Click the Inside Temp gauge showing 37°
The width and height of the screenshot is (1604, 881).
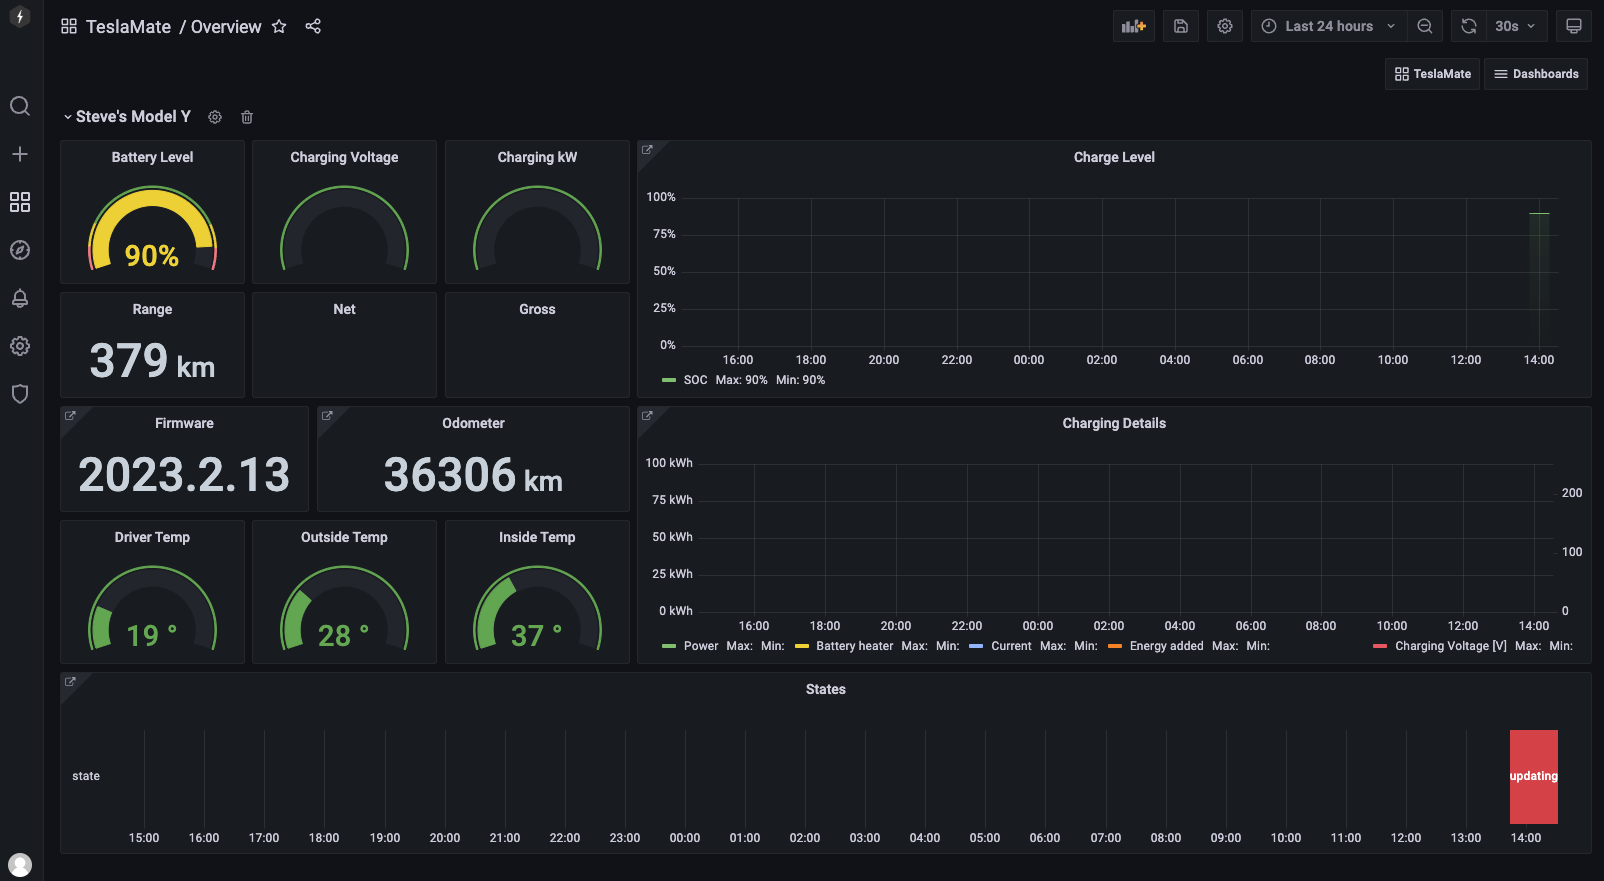point(537,609)
